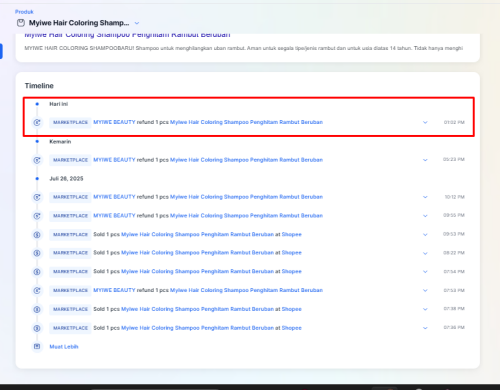Expand the 01:02 PM refund entry

425,122
